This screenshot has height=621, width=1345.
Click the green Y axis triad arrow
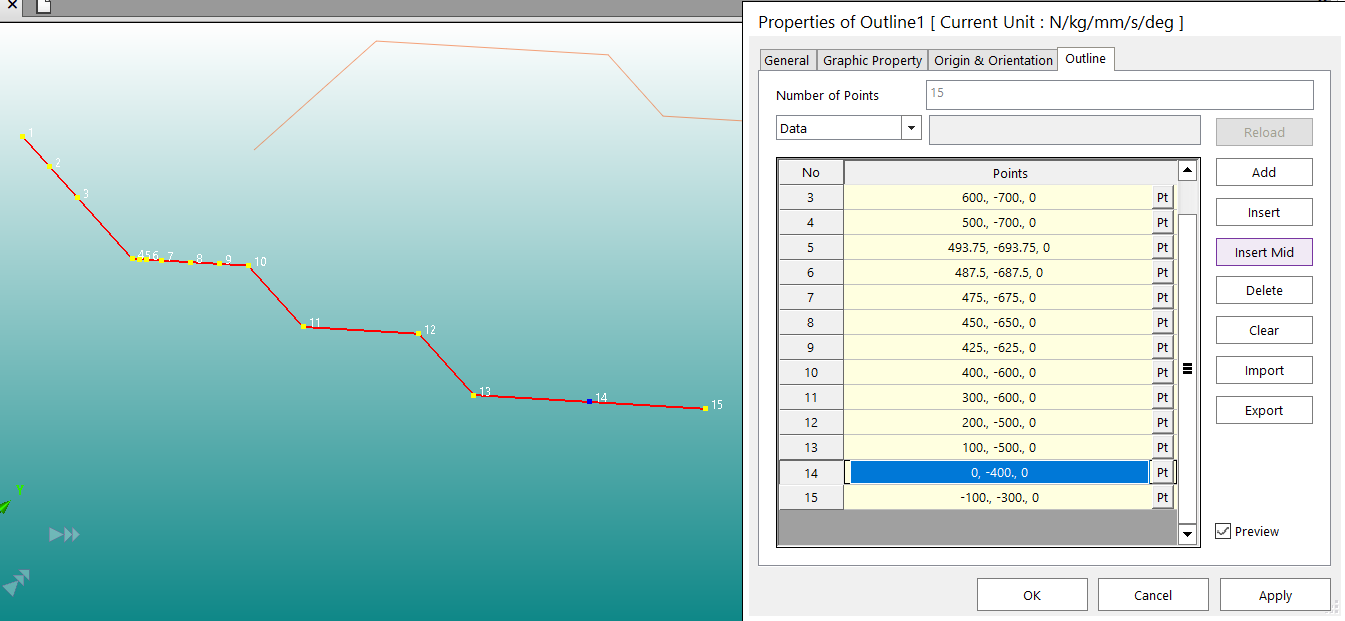click(x=8, y=503)
